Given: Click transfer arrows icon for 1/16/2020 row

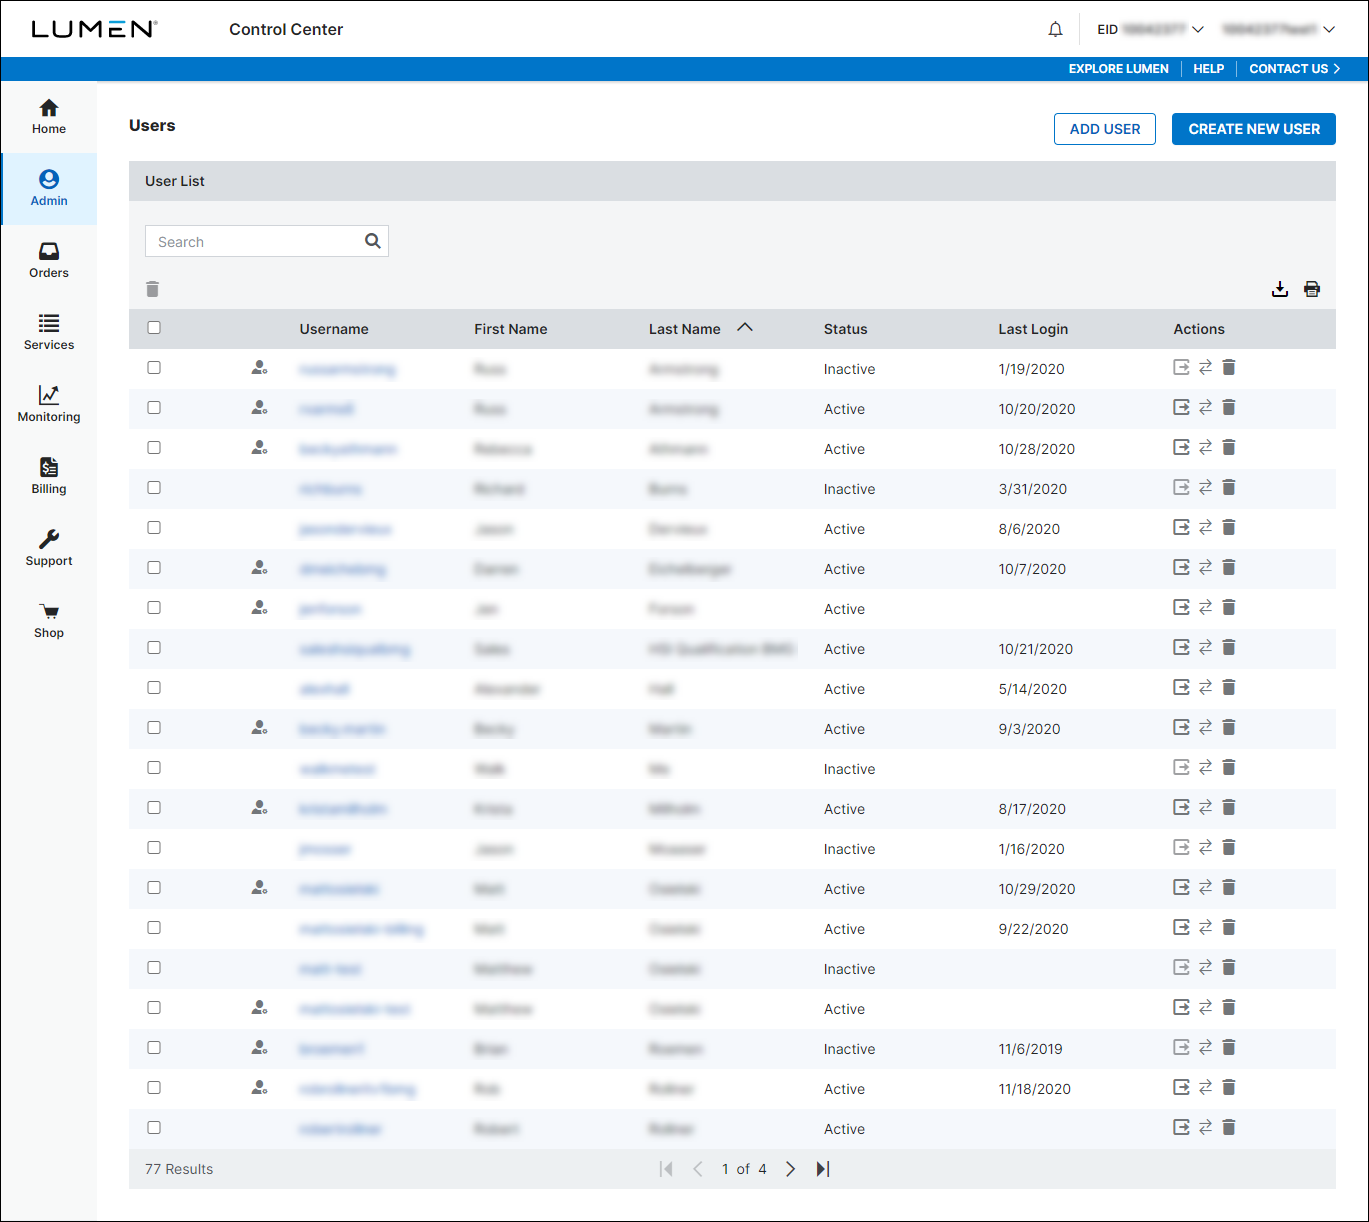Looking at the screenshot, I should 1205,847.
